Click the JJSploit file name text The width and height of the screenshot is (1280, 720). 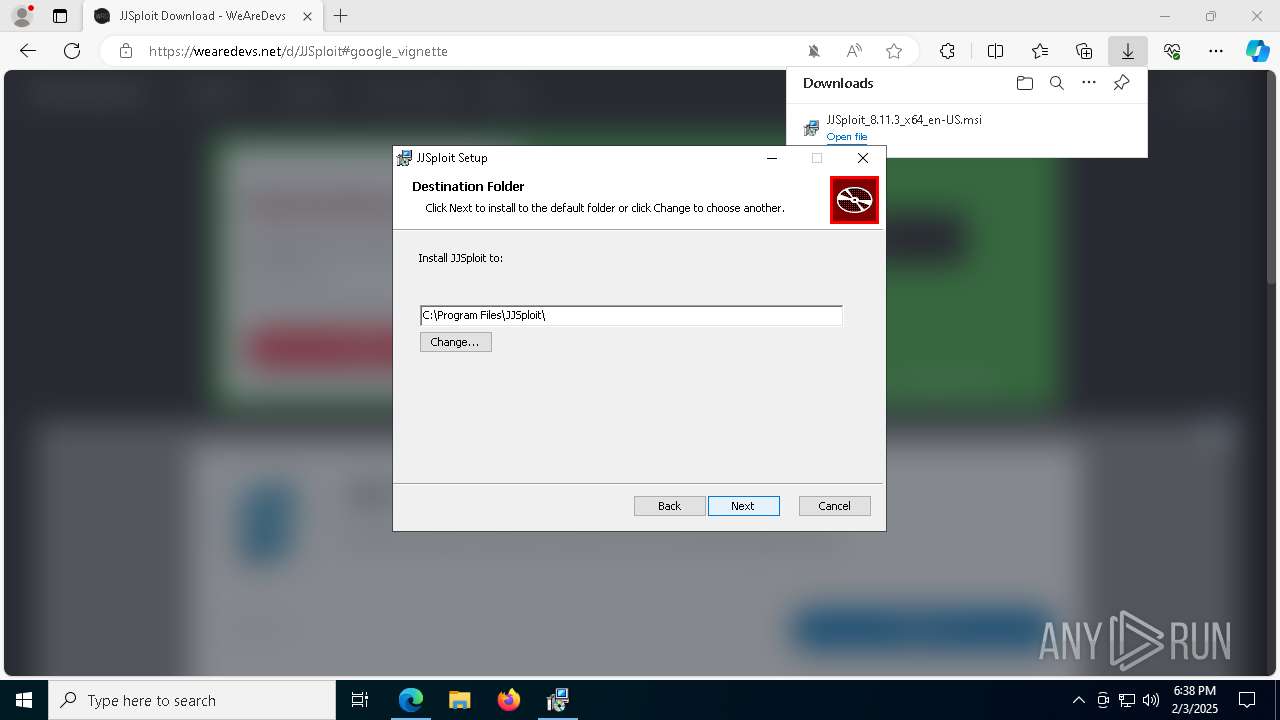tap(904, 120)
